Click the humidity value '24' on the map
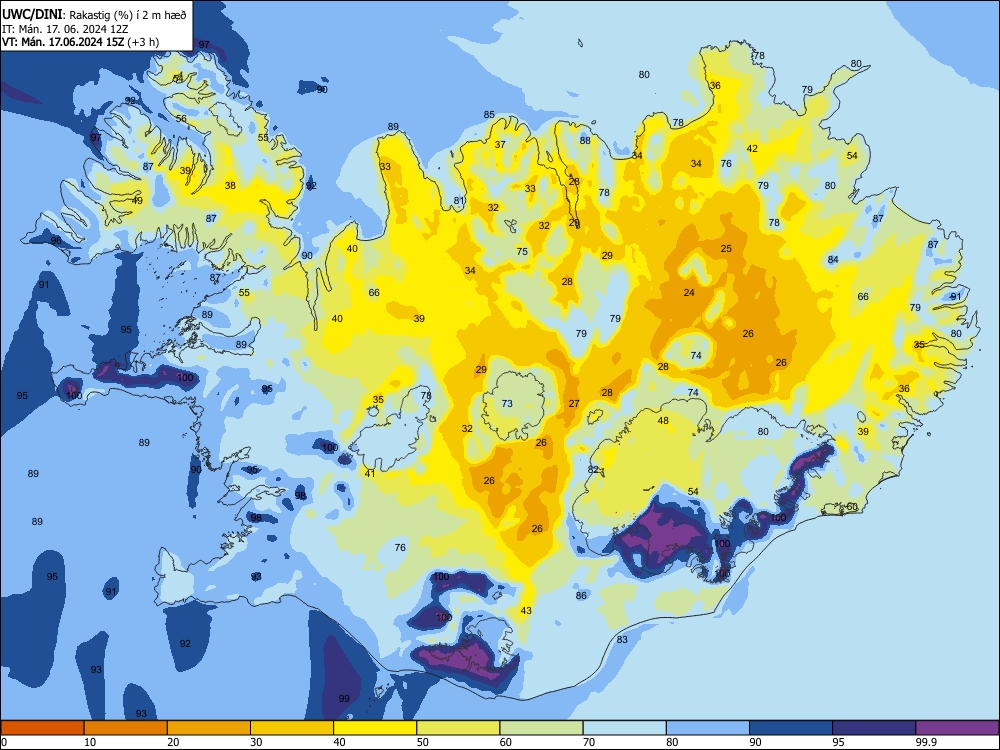Screen dimensions: 1000x750 click(x=689, y=293)
